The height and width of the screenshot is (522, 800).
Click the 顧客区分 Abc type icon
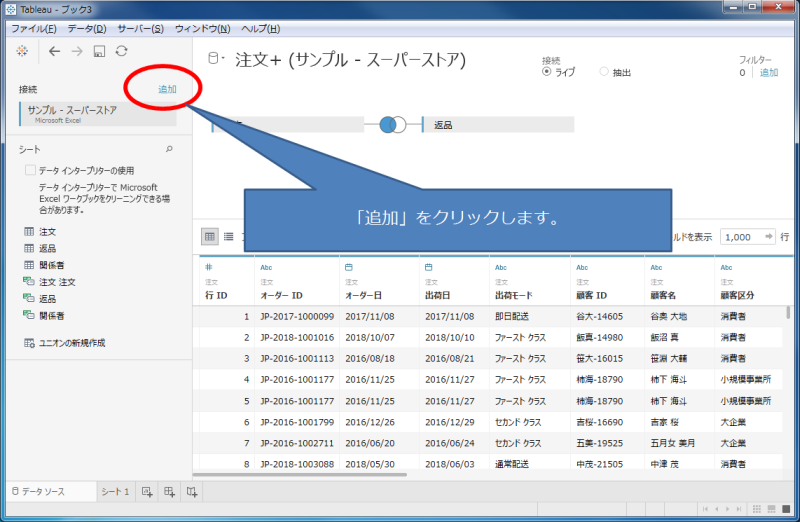[727, 267]
